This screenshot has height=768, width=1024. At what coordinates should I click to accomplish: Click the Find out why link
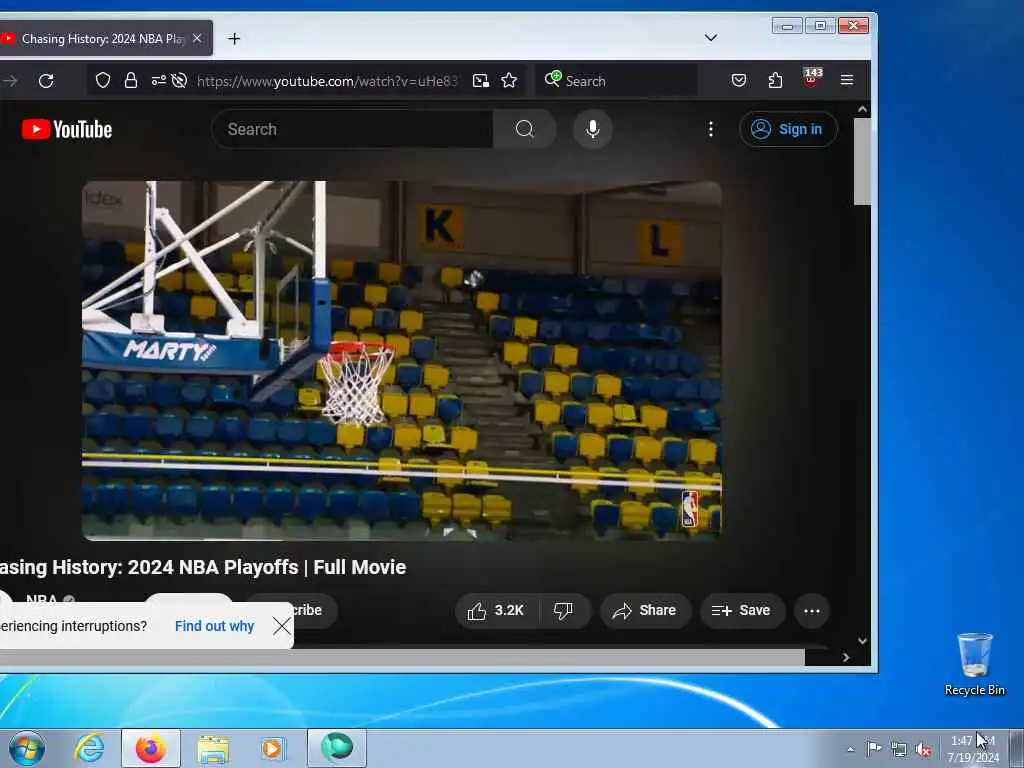[x=214, y=626]
